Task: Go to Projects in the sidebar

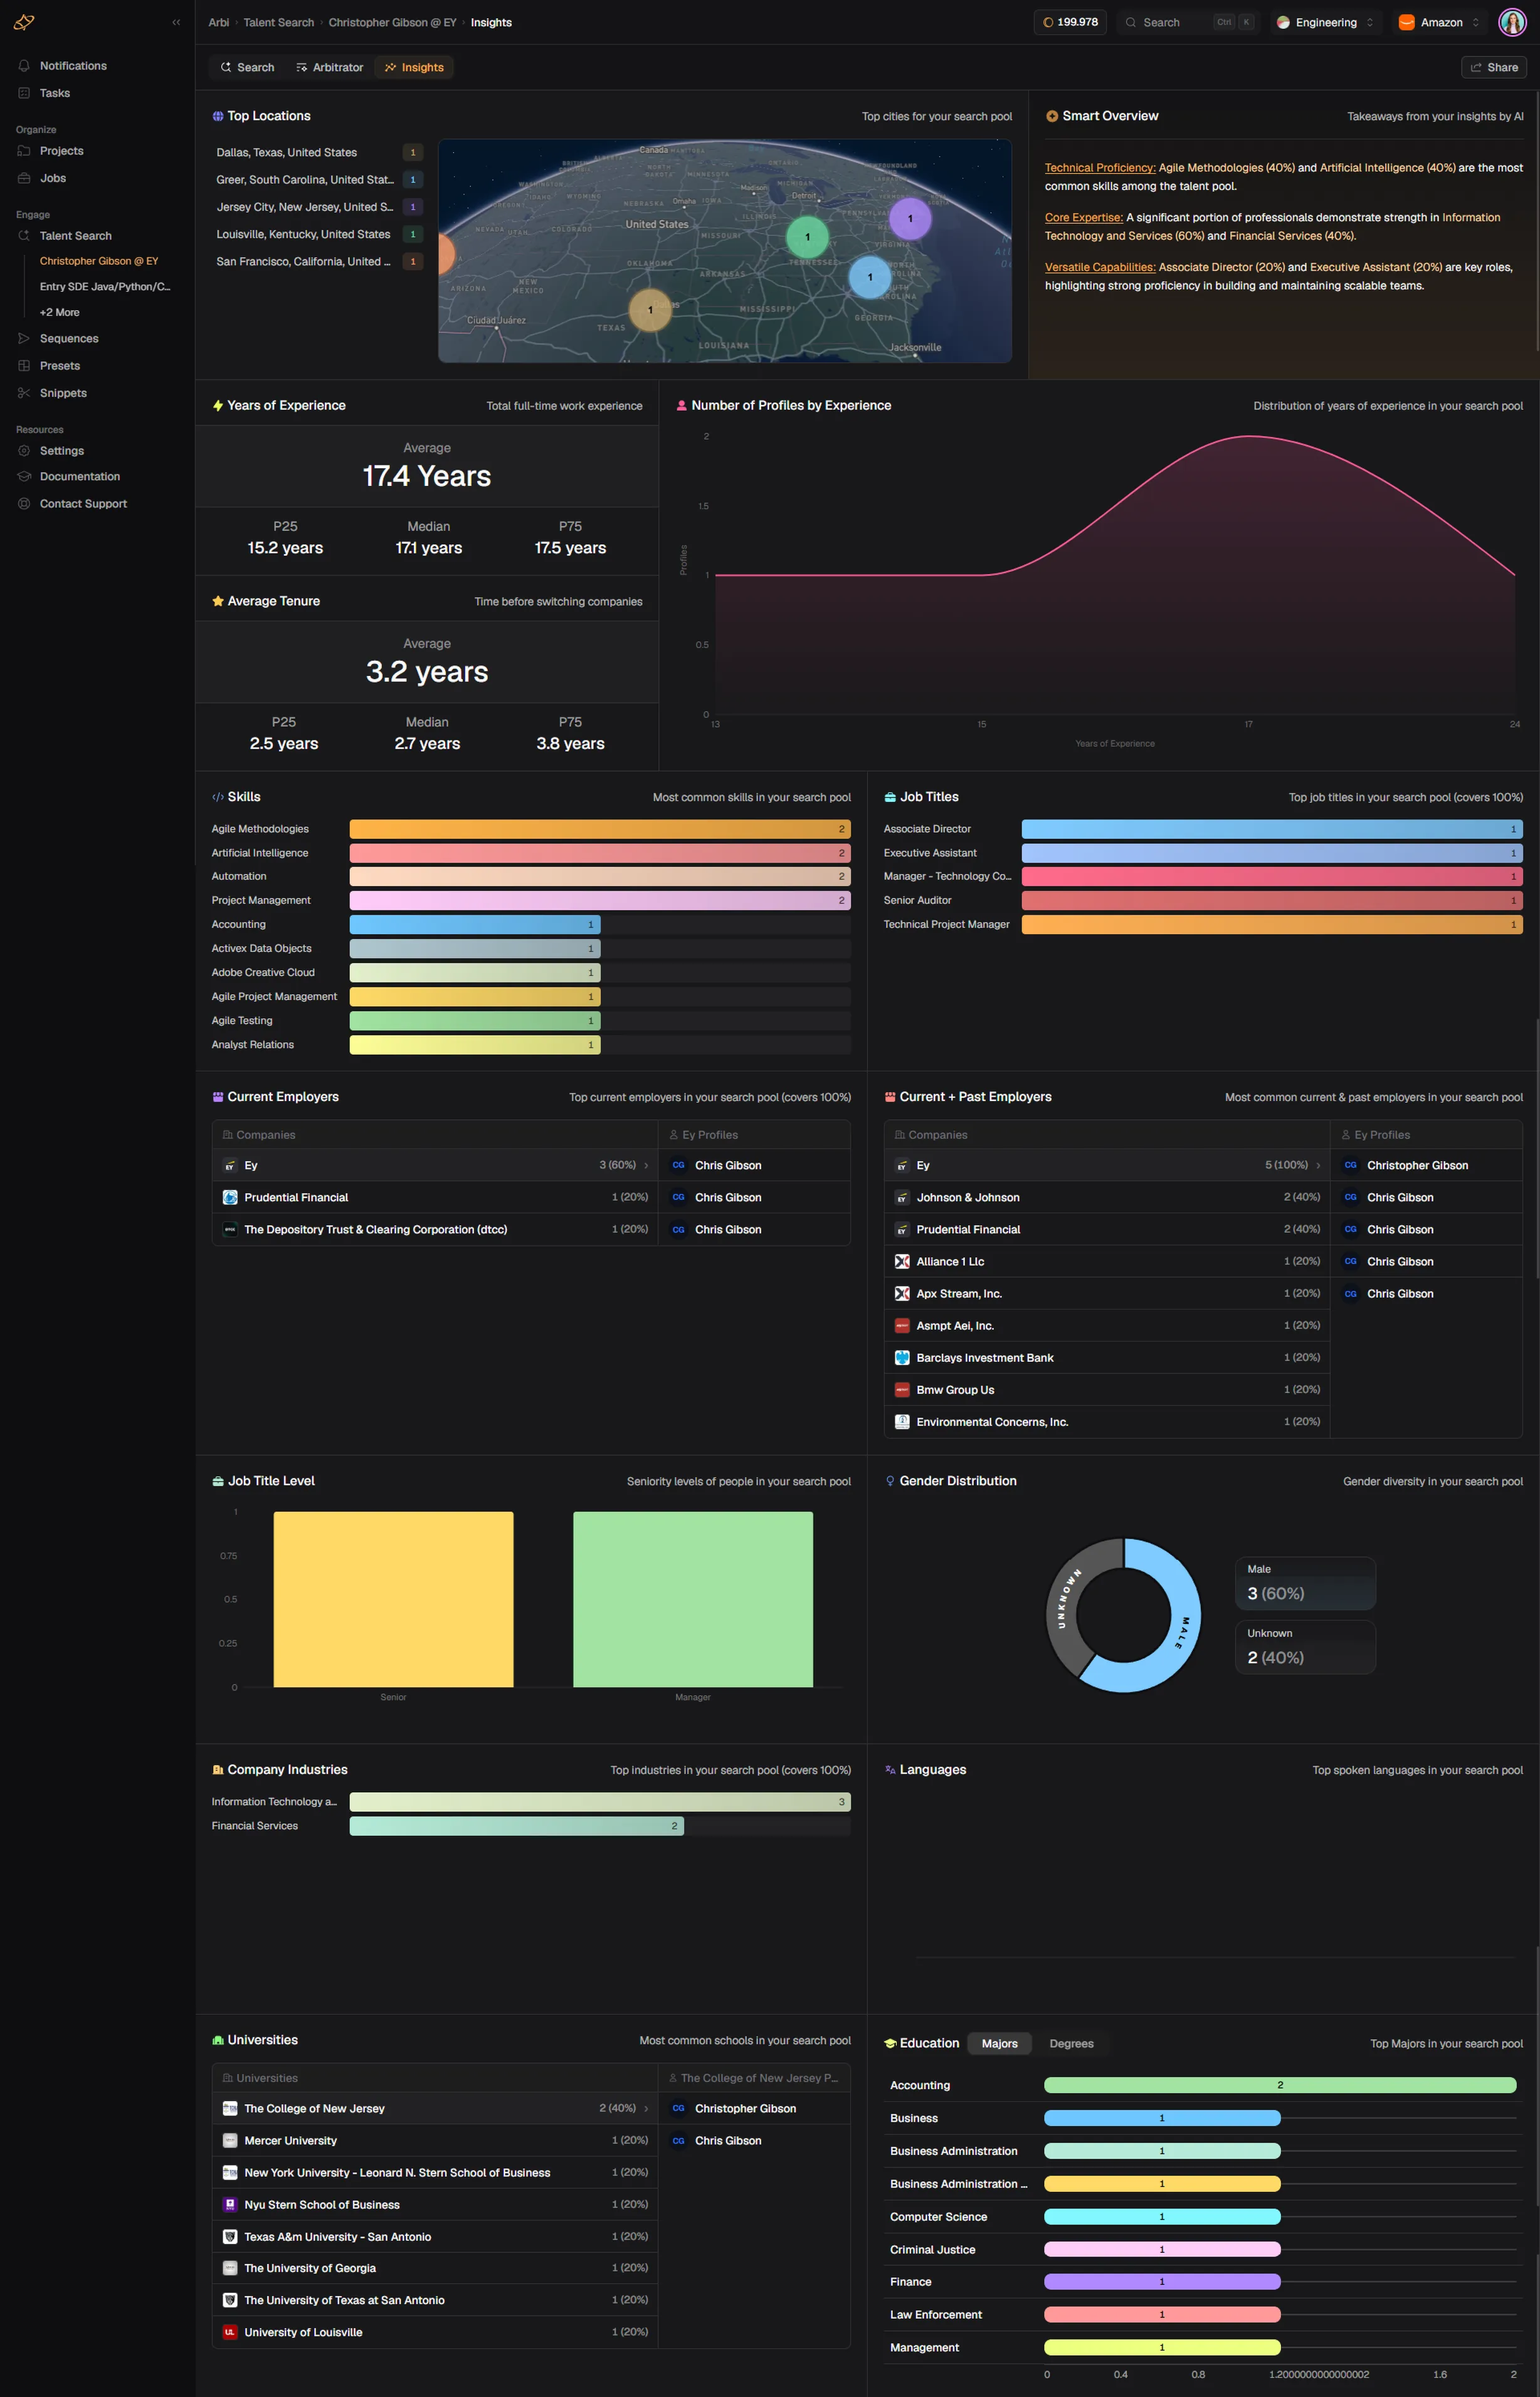Action: [61, 151]
